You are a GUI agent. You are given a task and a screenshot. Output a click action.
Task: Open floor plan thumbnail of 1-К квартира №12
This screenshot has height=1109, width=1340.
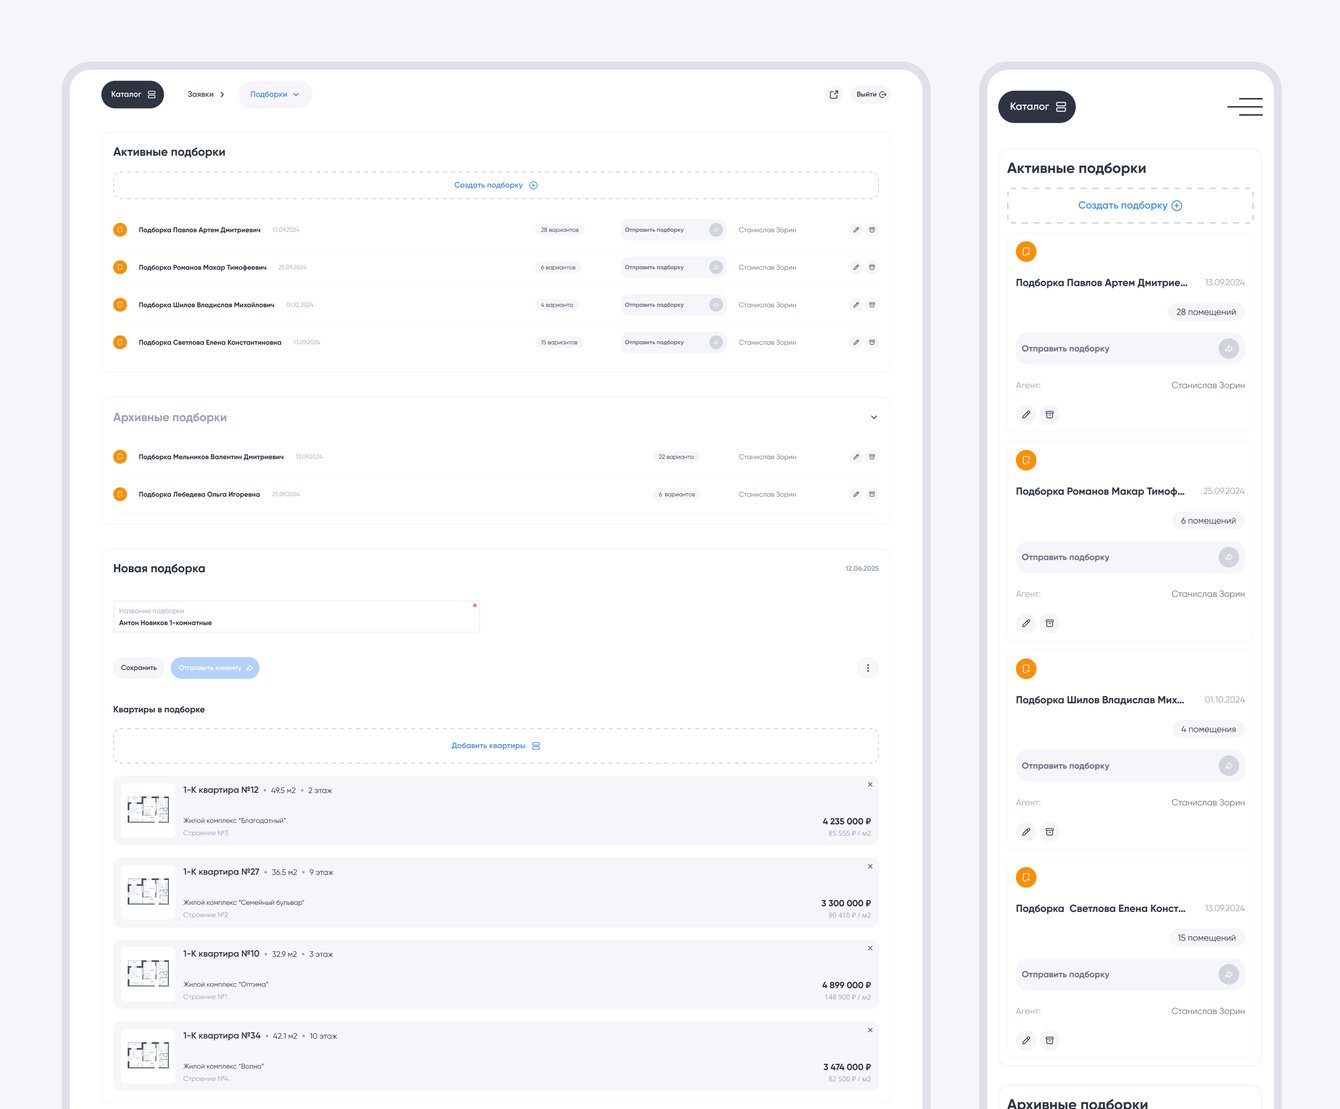coord(148,810)
